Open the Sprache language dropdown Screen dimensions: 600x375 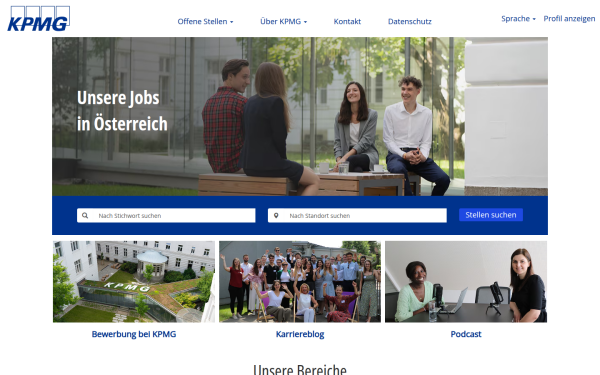coord(518,18)
